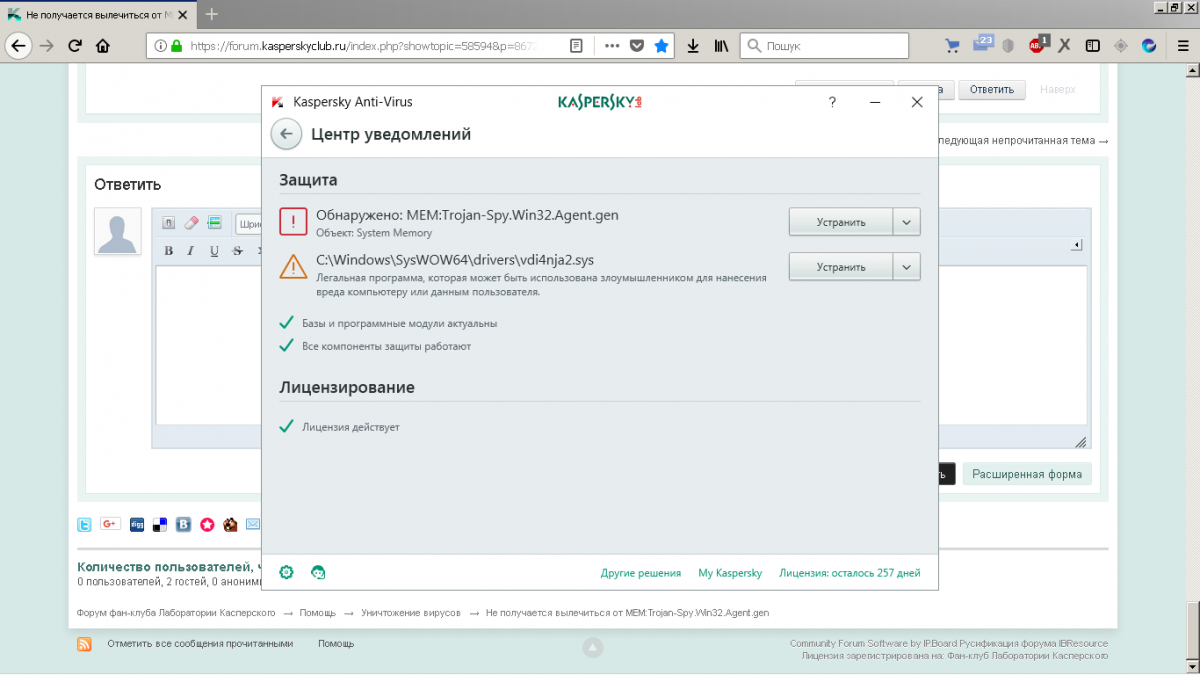This screenshot has height=675, width=1200.
Task: Click Лицензия действует status line
Action: click(350, 427)
